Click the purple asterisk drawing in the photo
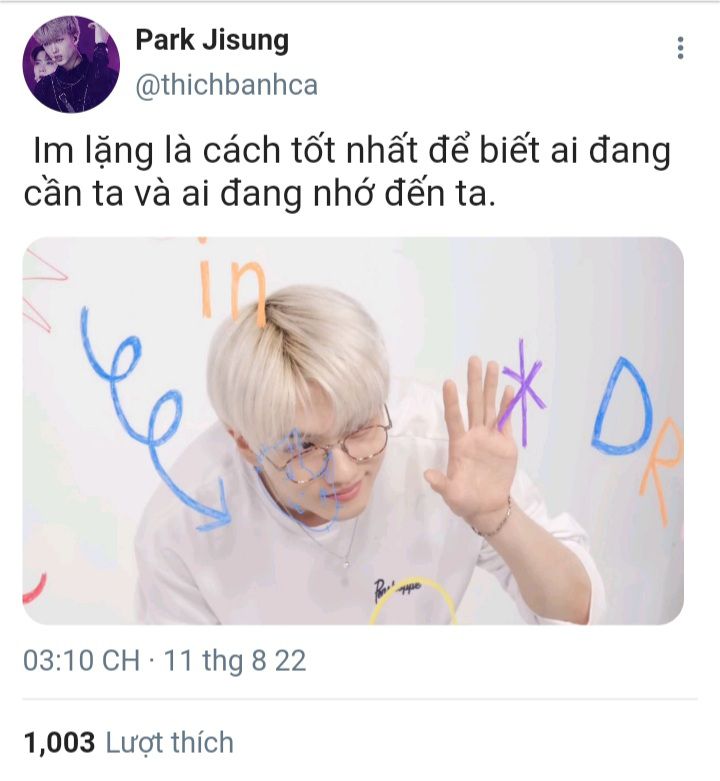This screenshot has width=720, height=781. [521, 392]
